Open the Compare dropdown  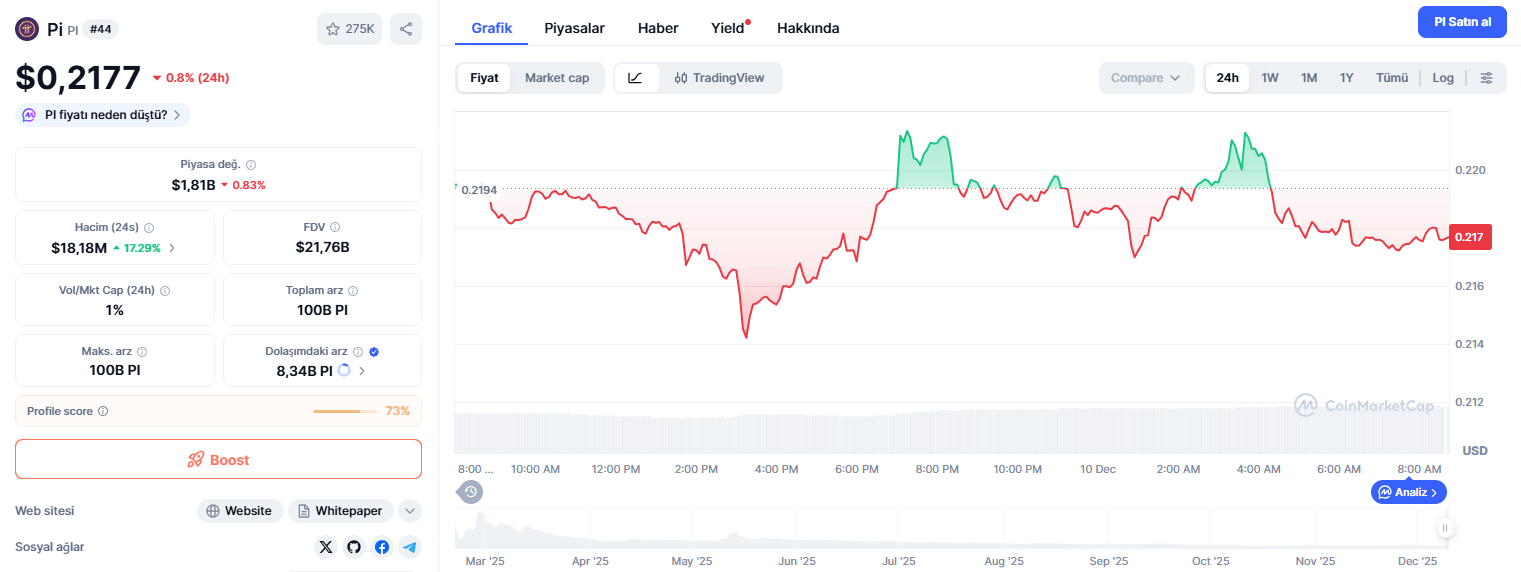pyautogui.click(x=1146, y=78)
